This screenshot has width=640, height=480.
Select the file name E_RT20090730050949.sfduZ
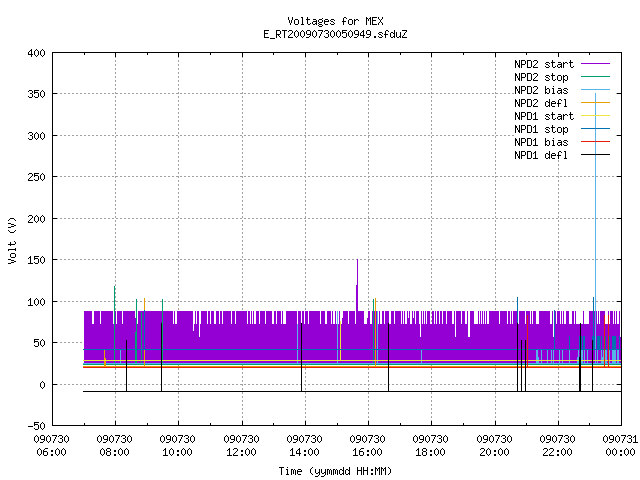click(335, 34)
